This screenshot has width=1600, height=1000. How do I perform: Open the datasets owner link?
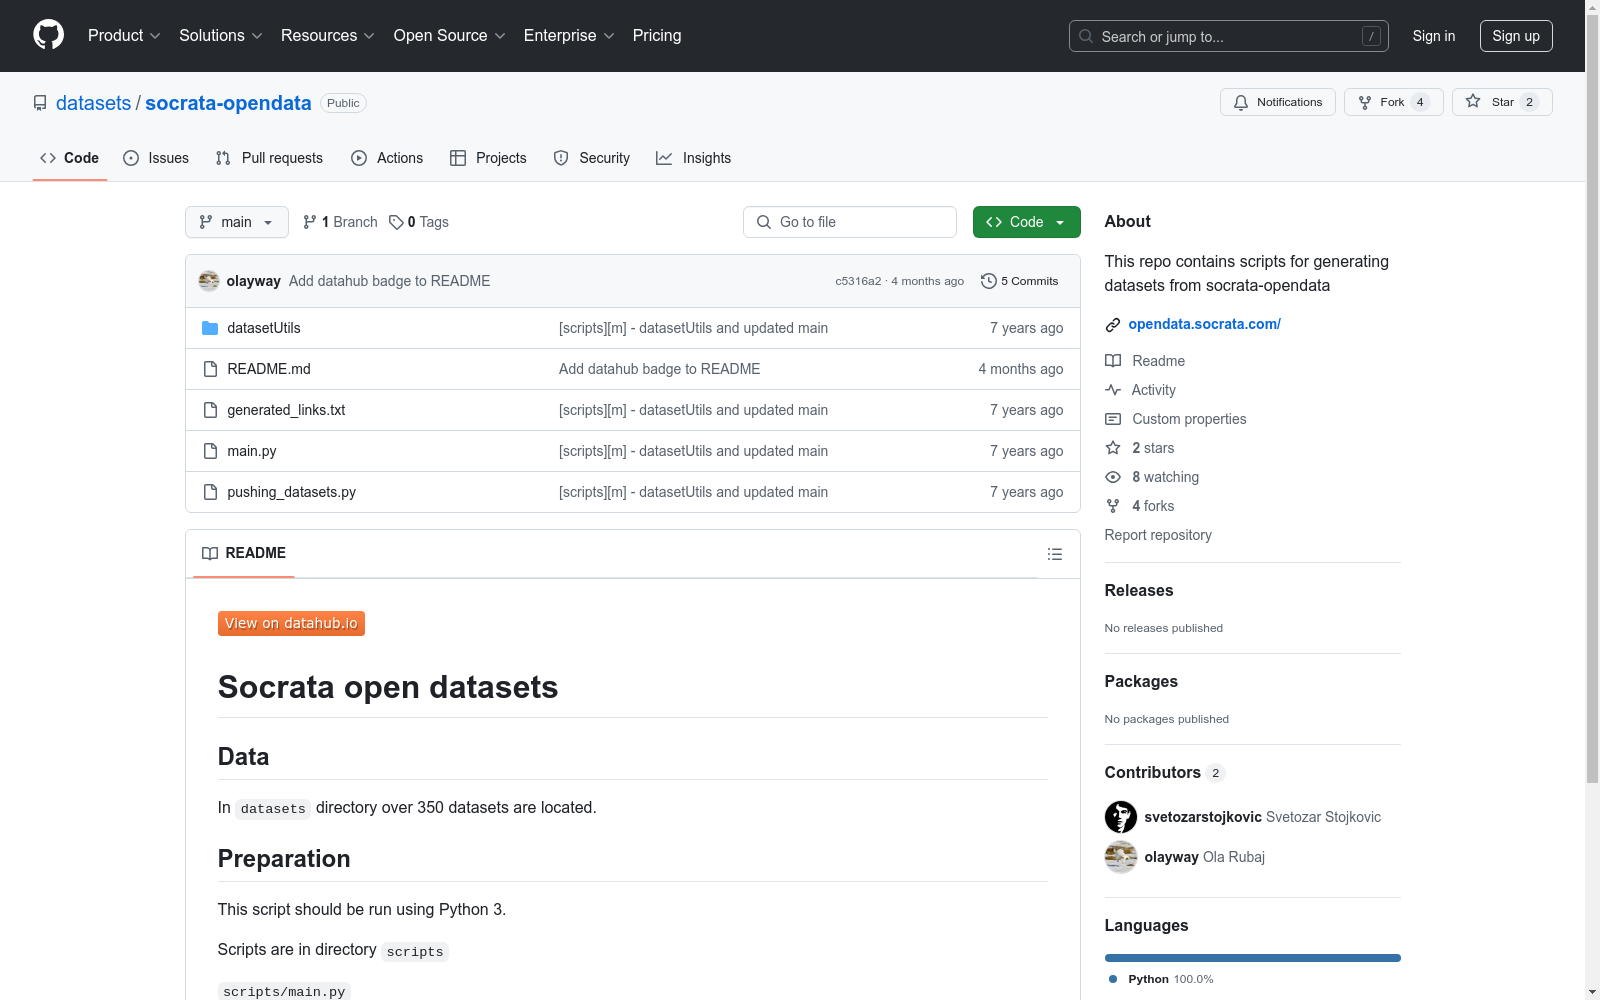click(x=93, y=103)
